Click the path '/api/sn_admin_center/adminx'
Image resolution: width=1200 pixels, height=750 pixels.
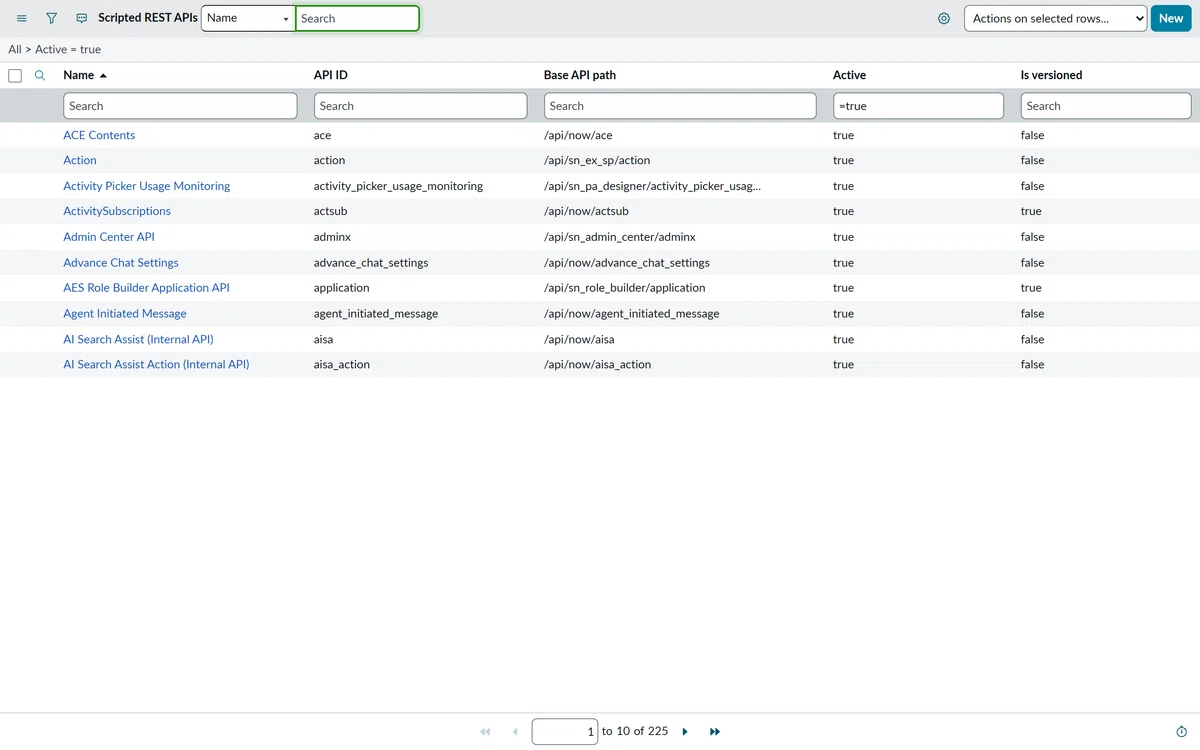pos(620,237)
